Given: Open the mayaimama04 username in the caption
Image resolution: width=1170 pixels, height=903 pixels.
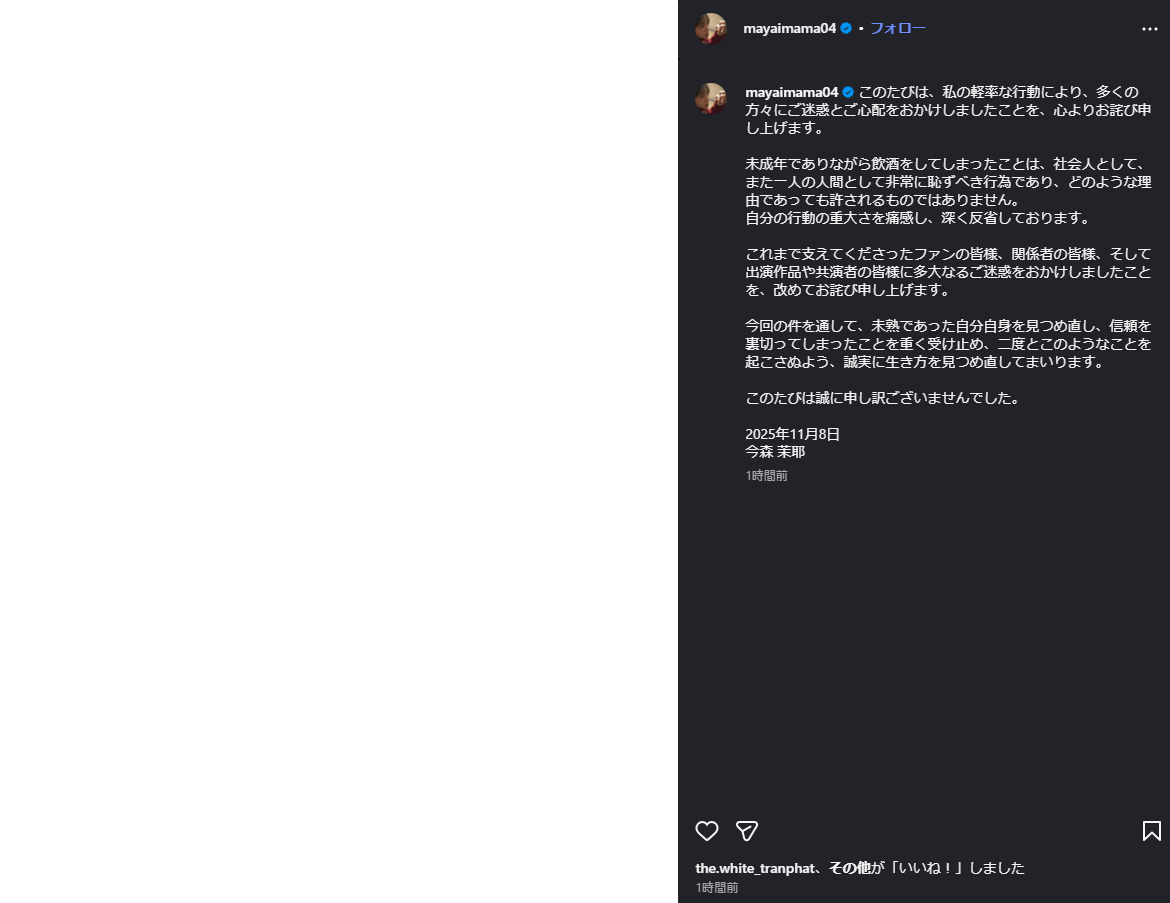Looking at the screenshot, I should (x=792, y=93).
